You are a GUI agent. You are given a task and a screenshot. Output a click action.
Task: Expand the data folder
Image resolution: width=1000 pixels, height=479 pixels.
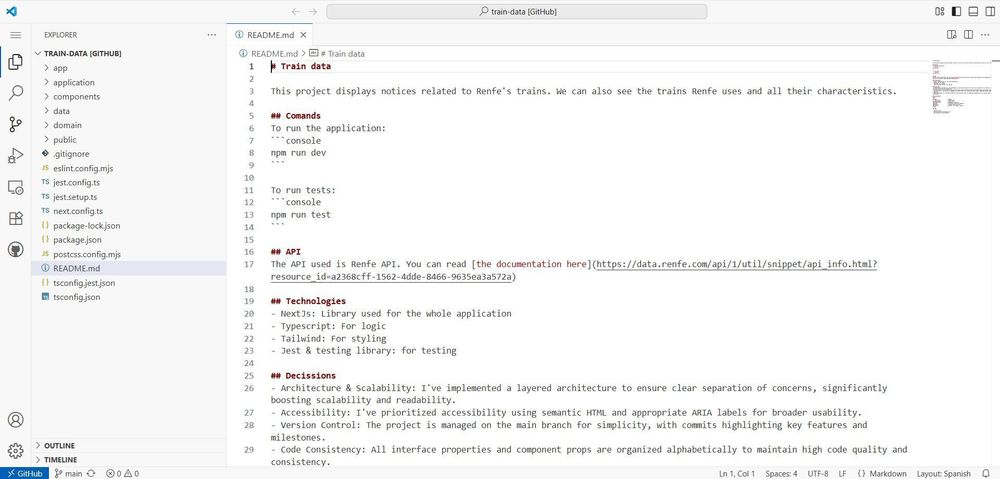128,111
